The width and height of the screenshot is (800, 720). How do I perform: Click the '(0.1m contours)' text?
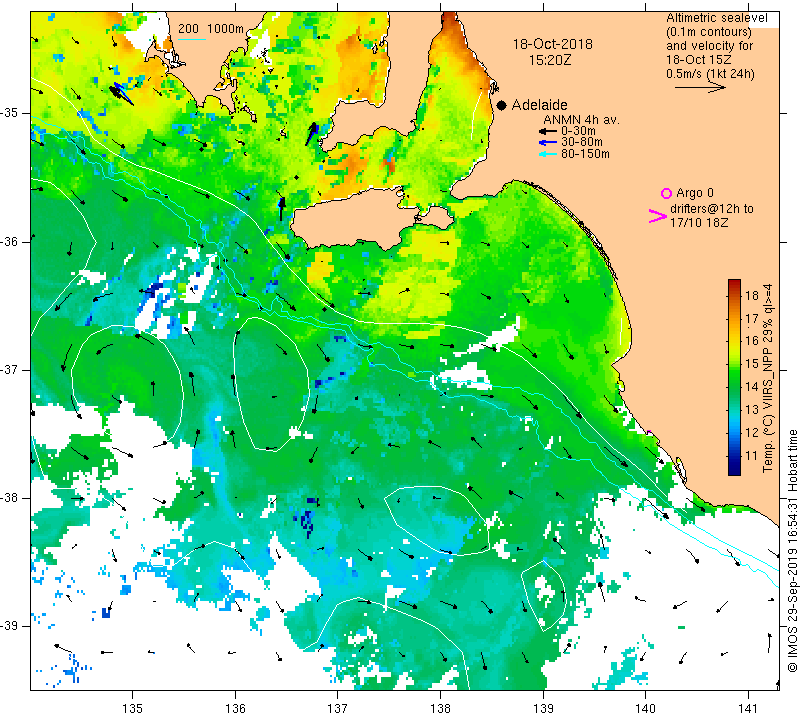pos(708,32)
